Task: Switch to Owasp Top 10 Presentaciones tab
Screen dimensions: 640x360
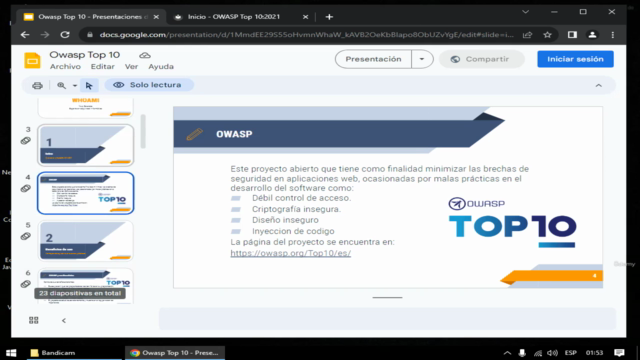Action: [x=91, y=17]
